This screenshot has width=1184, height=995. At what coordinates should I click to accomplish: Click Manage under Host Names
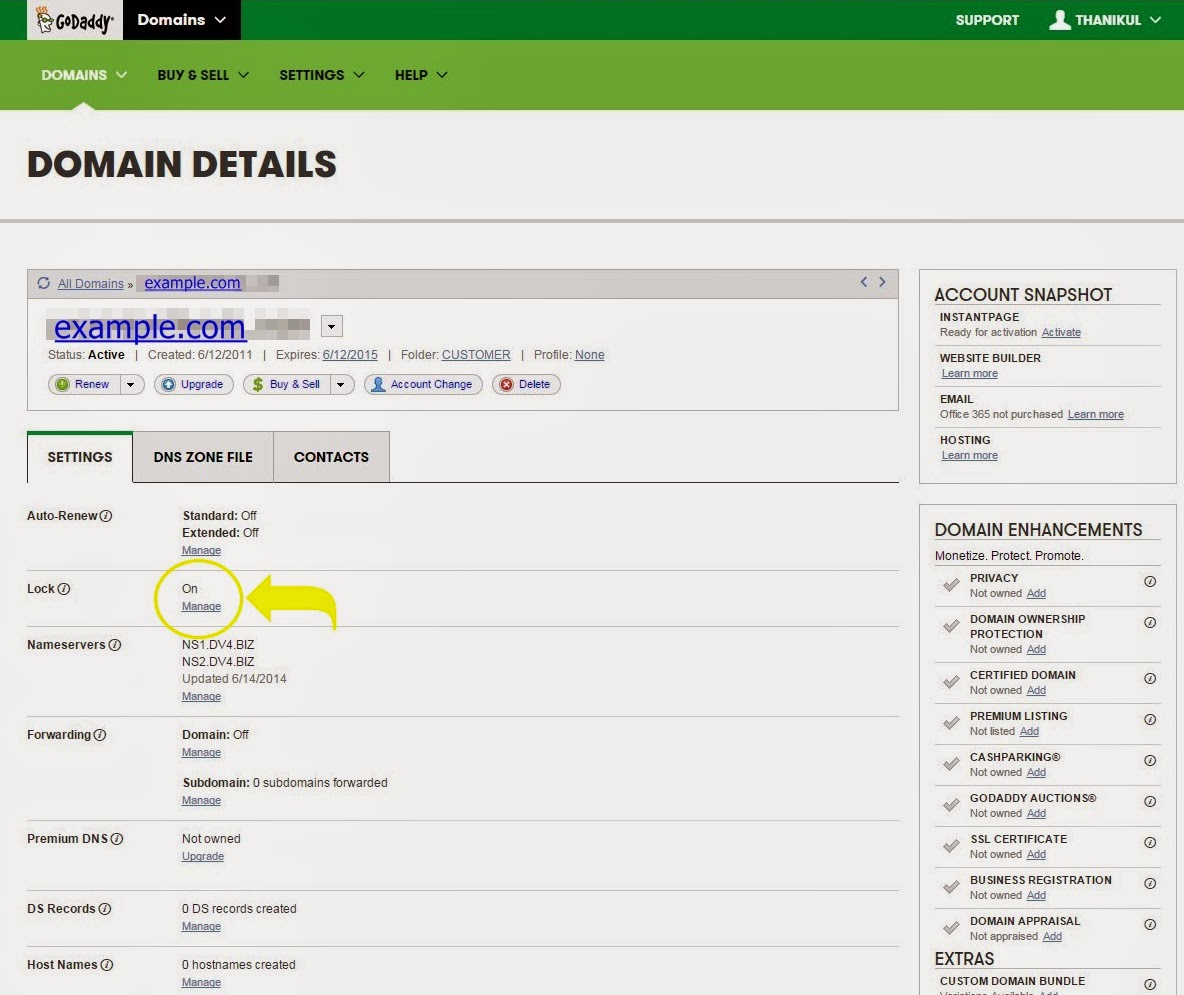(x=202, y=982)
